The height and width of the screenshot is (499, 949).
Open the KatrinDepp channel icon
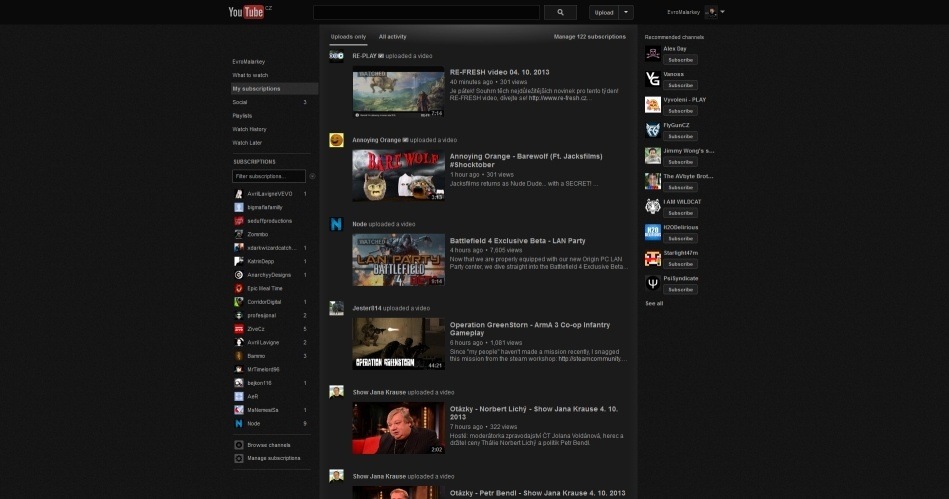click(x=238, y=261)
